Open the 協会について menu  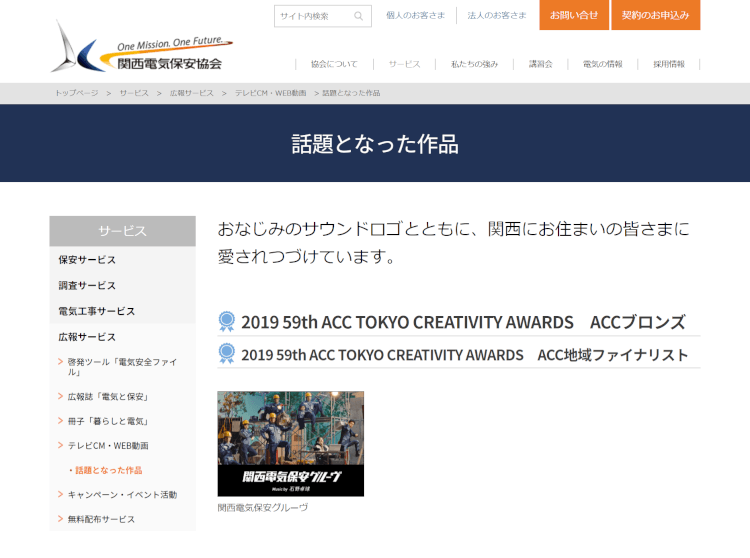(334, 64)
